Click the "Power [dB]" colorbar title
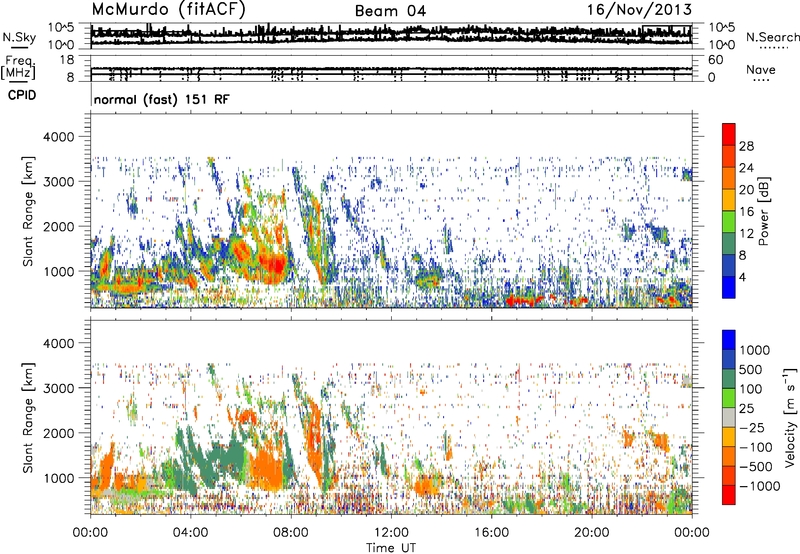The image size is (800, 554). click(x=763, y=211)
